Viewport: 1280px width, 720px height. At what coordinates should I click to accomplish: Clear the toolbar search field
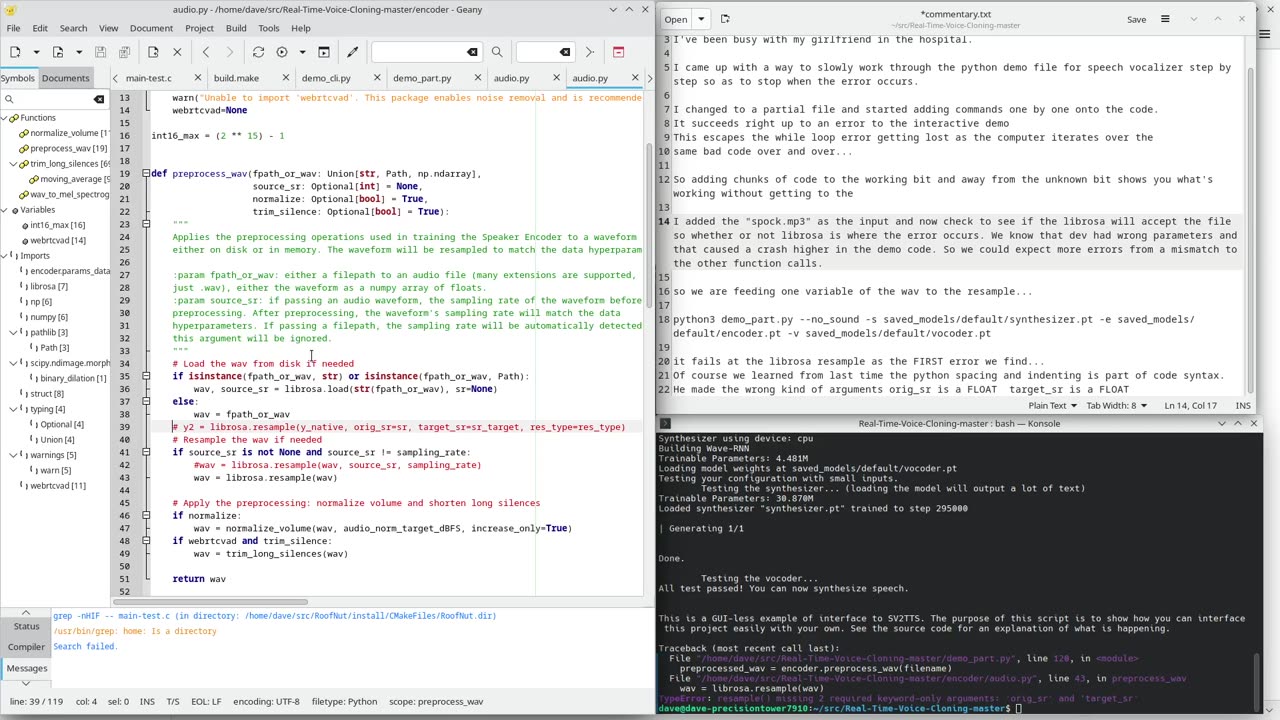(x=472, y=52)
